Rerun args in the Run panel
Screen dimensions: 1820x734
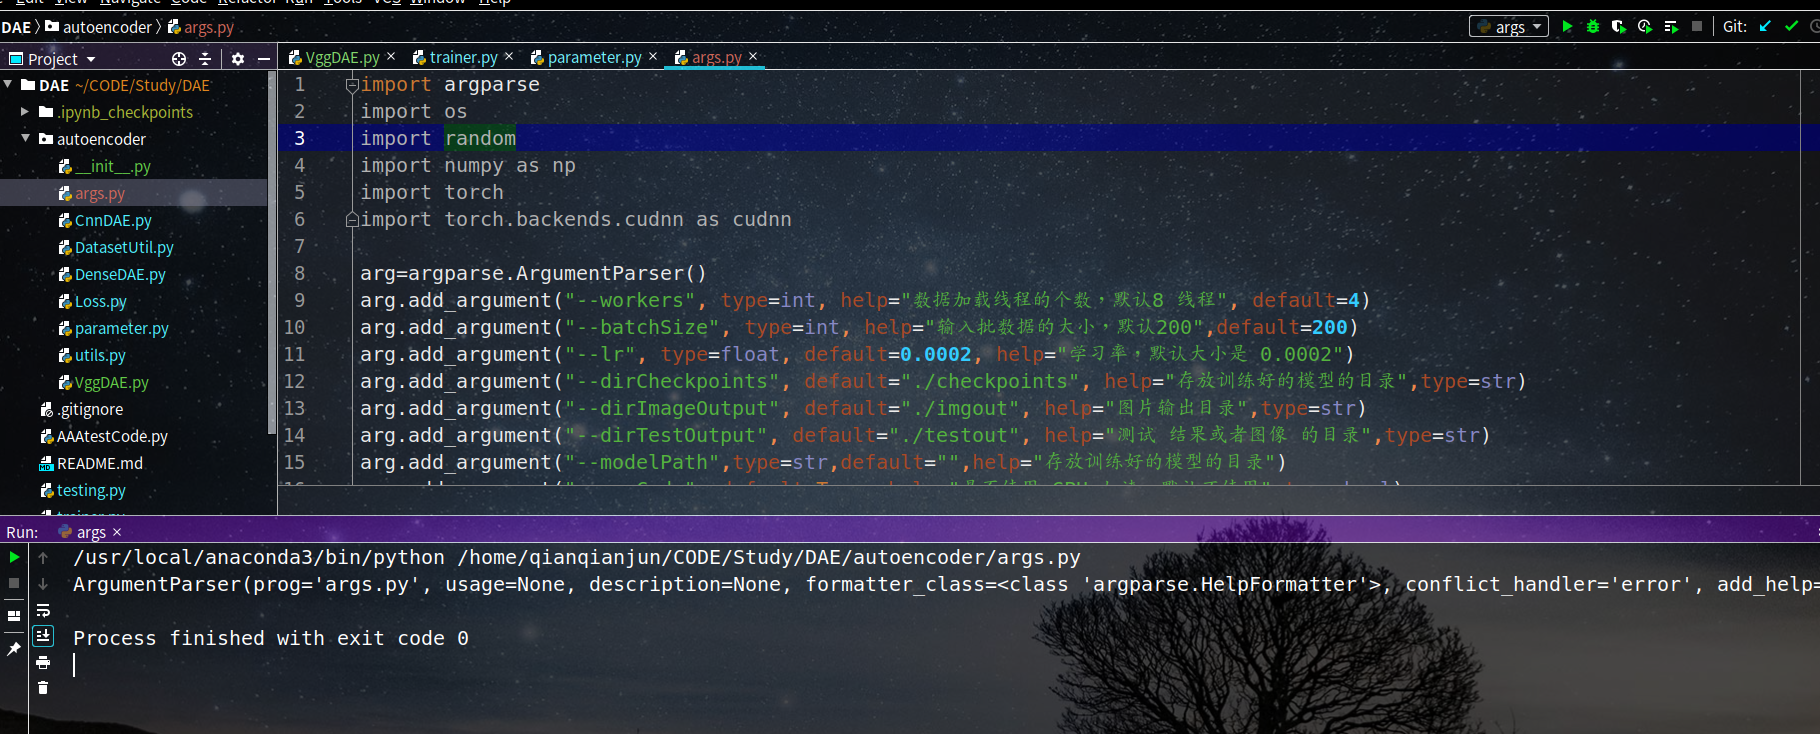(x=14, y=557)
